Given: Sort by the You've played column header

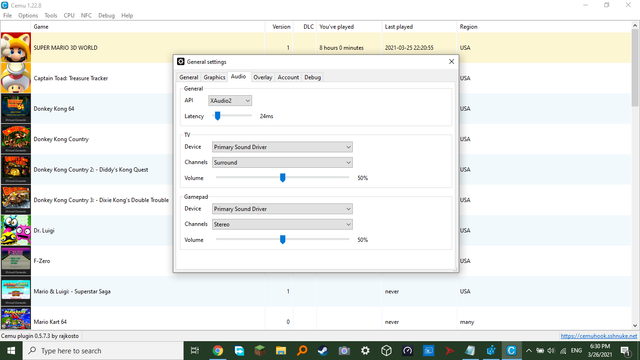Looking at the screenshot, I should coord(349,27).
